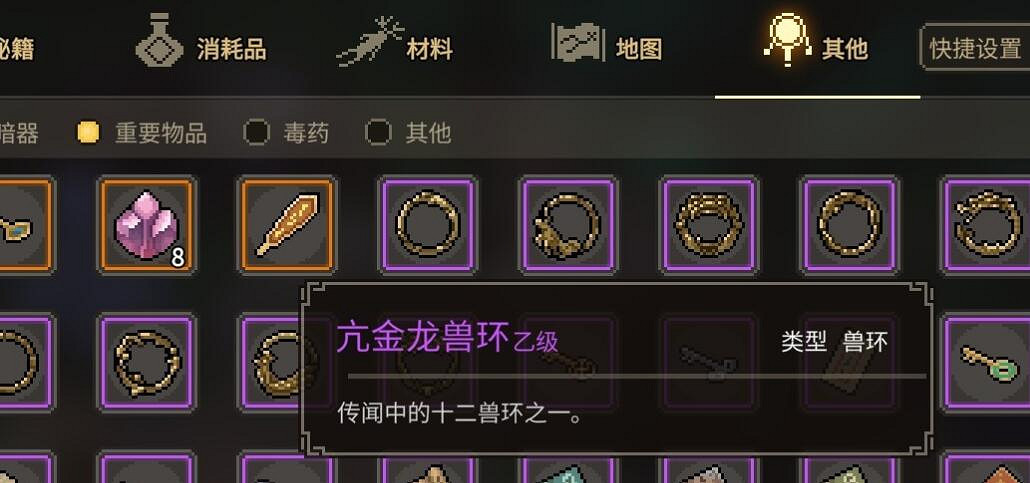
Task: Switch to the 地图 tab
Action: tap(638, 49)
